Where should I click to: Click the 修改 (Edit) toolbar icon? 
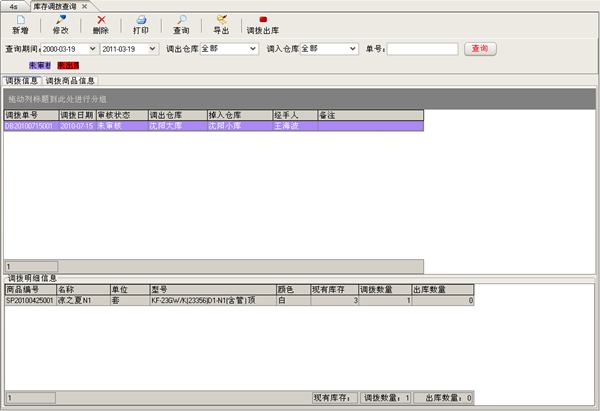click(x=60, y=20)
